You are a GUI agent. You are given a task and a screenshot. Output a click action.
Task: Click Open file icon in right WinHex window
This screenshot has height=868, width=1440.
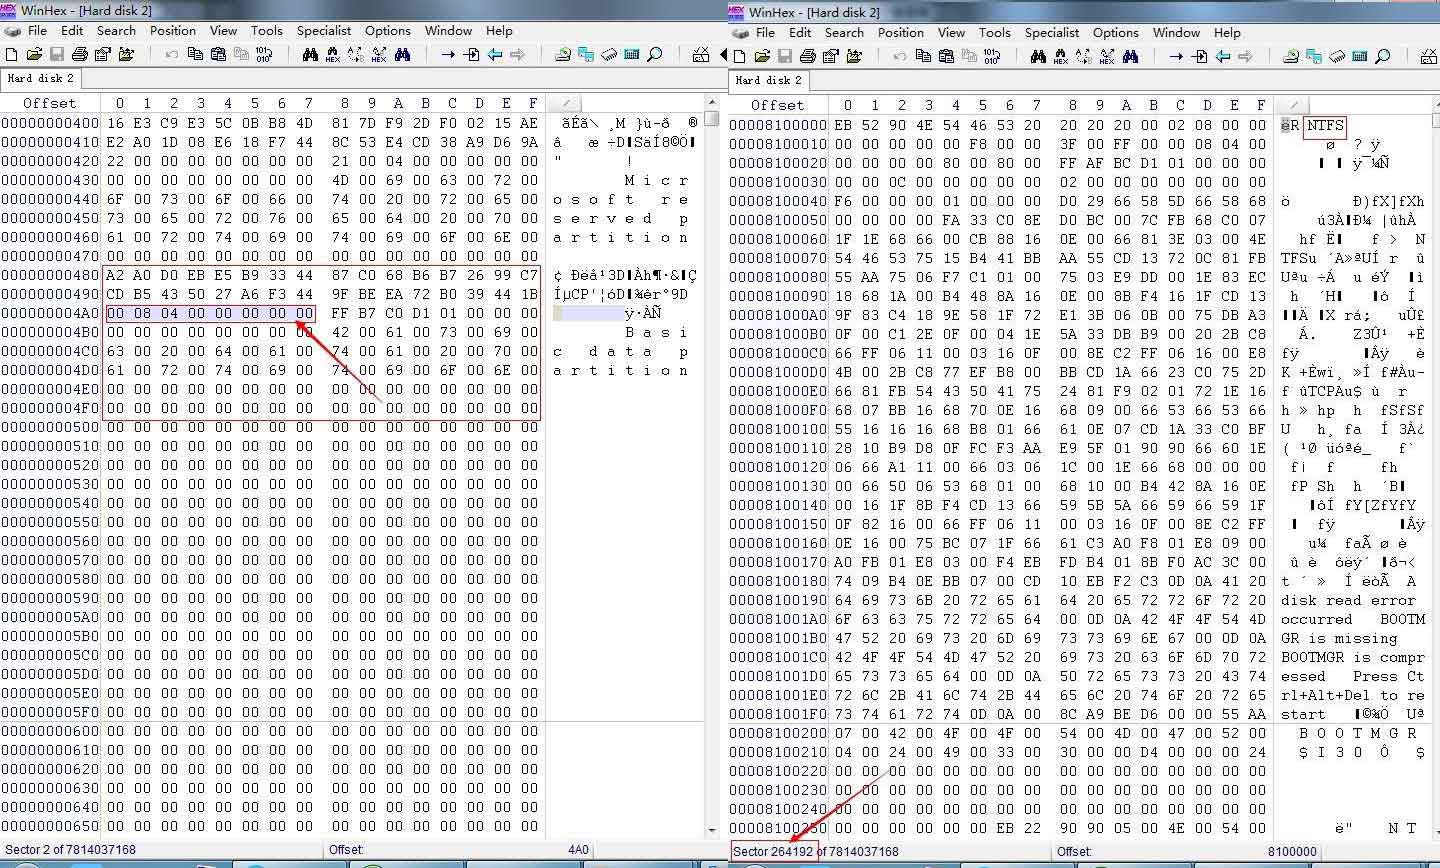(x=762, y=56)
